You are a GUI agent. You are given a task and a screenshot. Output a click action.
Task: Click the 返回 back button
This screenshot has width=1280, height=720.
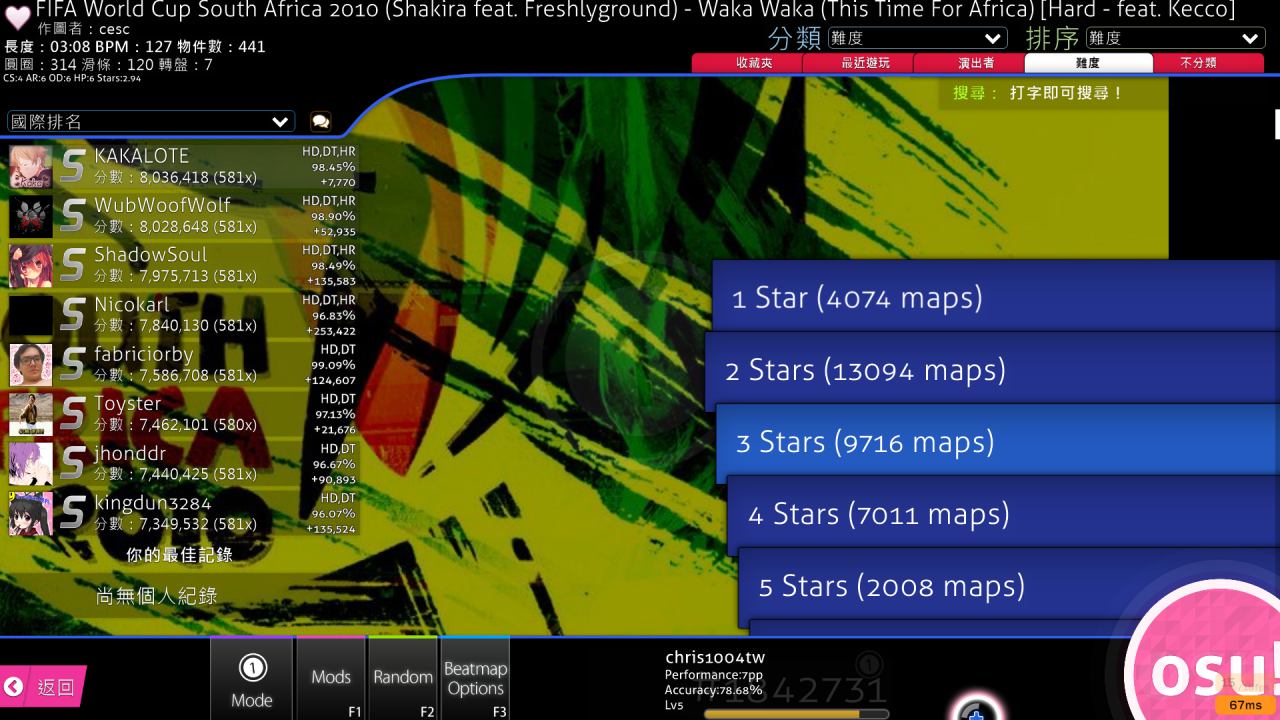42,687
